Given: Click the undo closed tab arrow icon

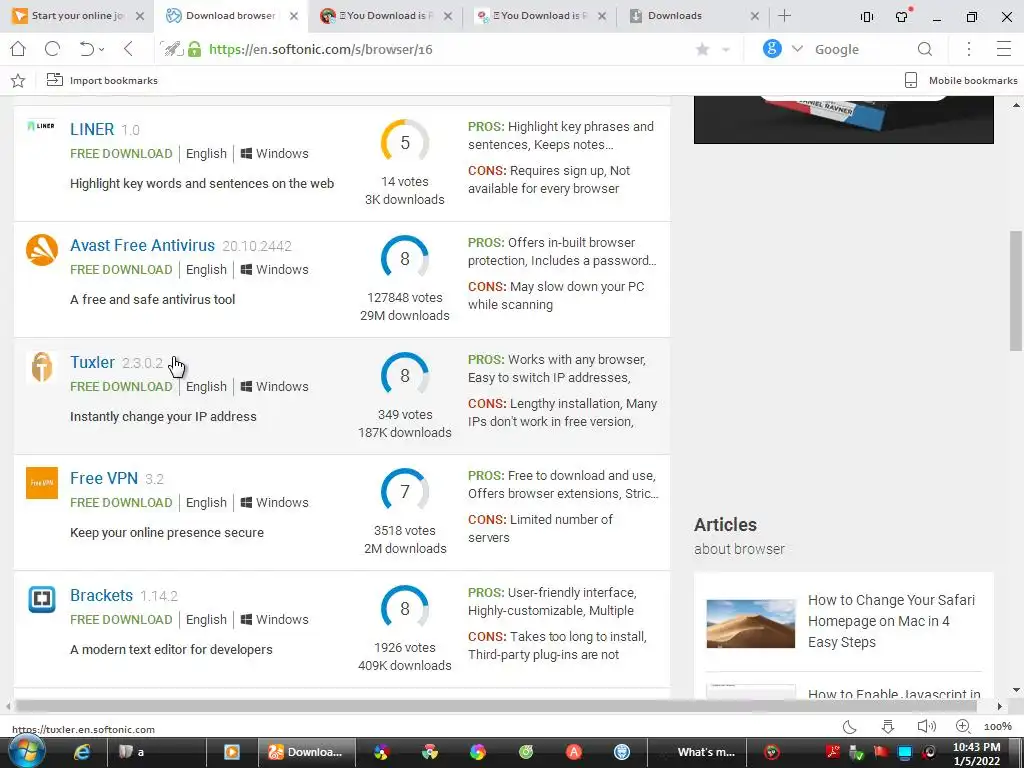Looking at the screenshot, I should click(86, 49).
